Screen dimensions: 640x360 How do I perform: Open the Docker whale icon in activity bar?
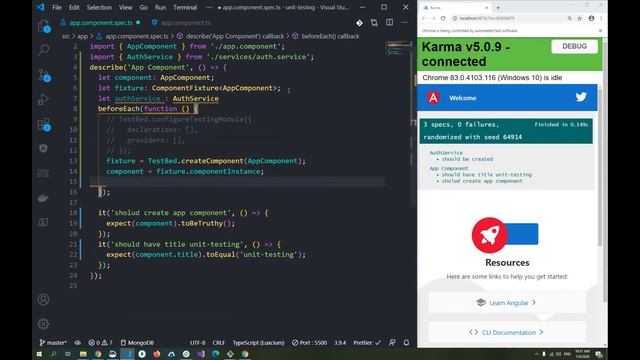coord(43,198)
